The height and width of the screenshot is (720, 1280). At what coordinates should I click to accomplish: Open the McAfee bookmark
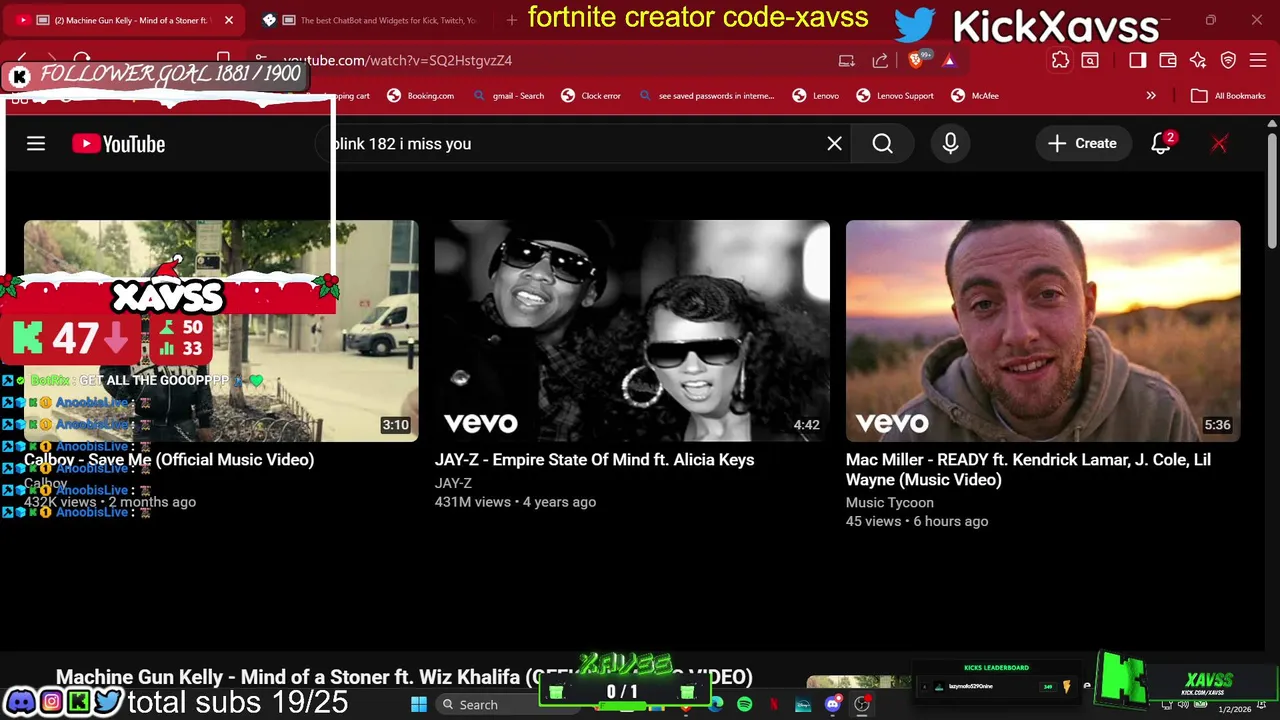[975, 96]
